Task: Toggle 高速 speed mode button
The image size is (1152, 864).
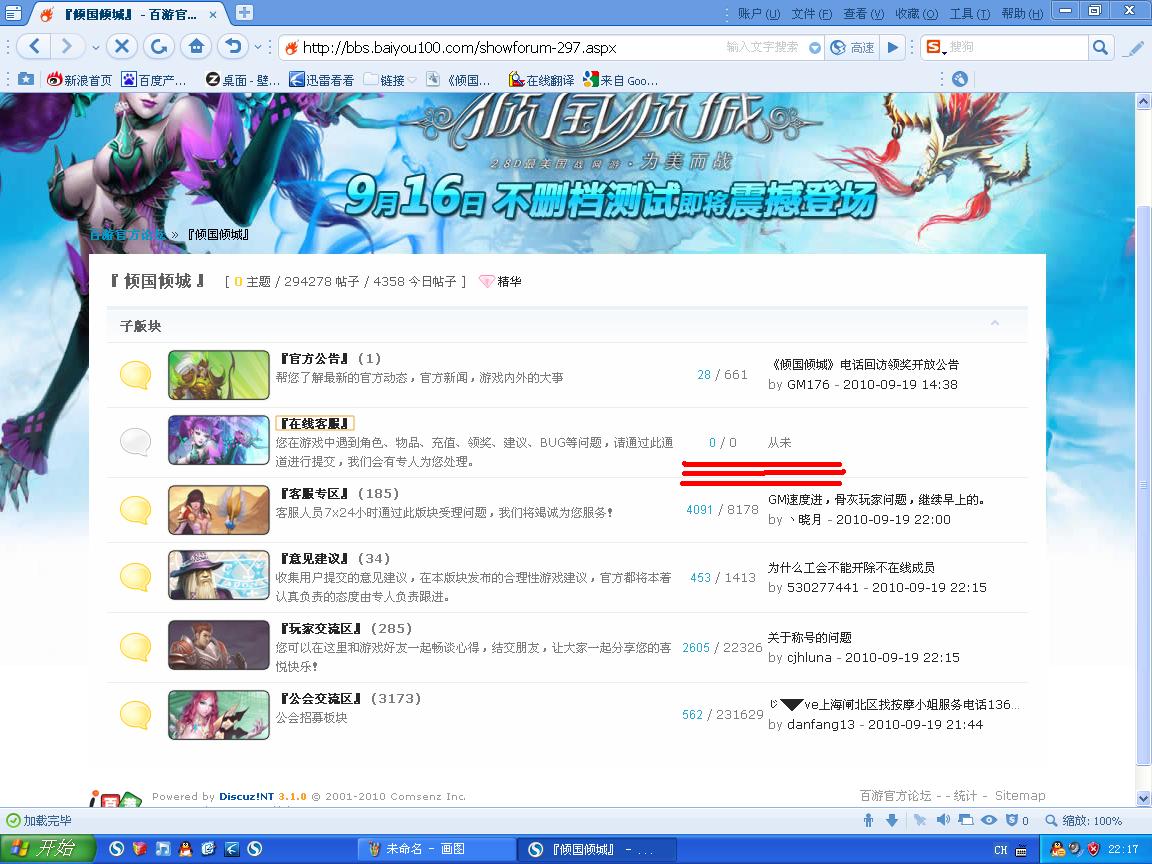Action: (x=852, y=47)
